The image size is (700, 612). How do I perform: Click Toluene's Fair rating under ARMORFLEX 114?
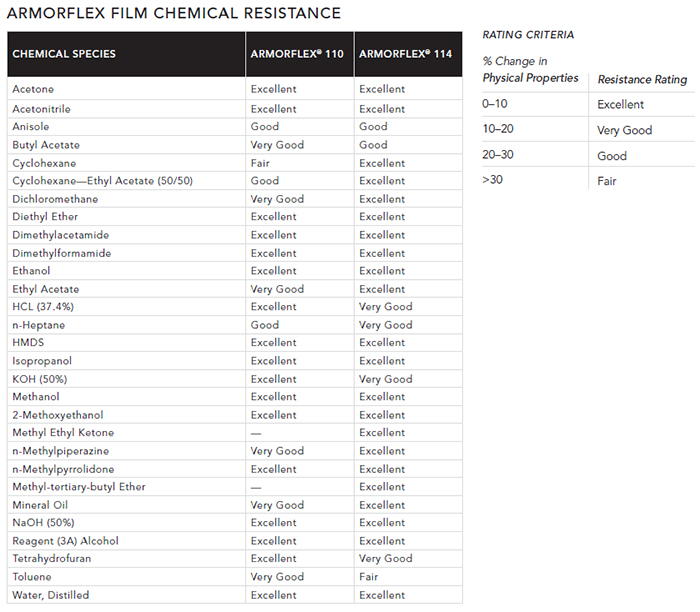click(368, 577)
